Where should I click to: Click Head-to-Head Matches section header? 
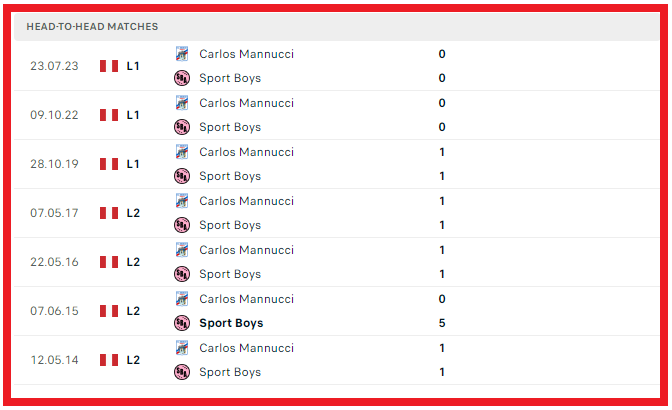tap(92, 26)
